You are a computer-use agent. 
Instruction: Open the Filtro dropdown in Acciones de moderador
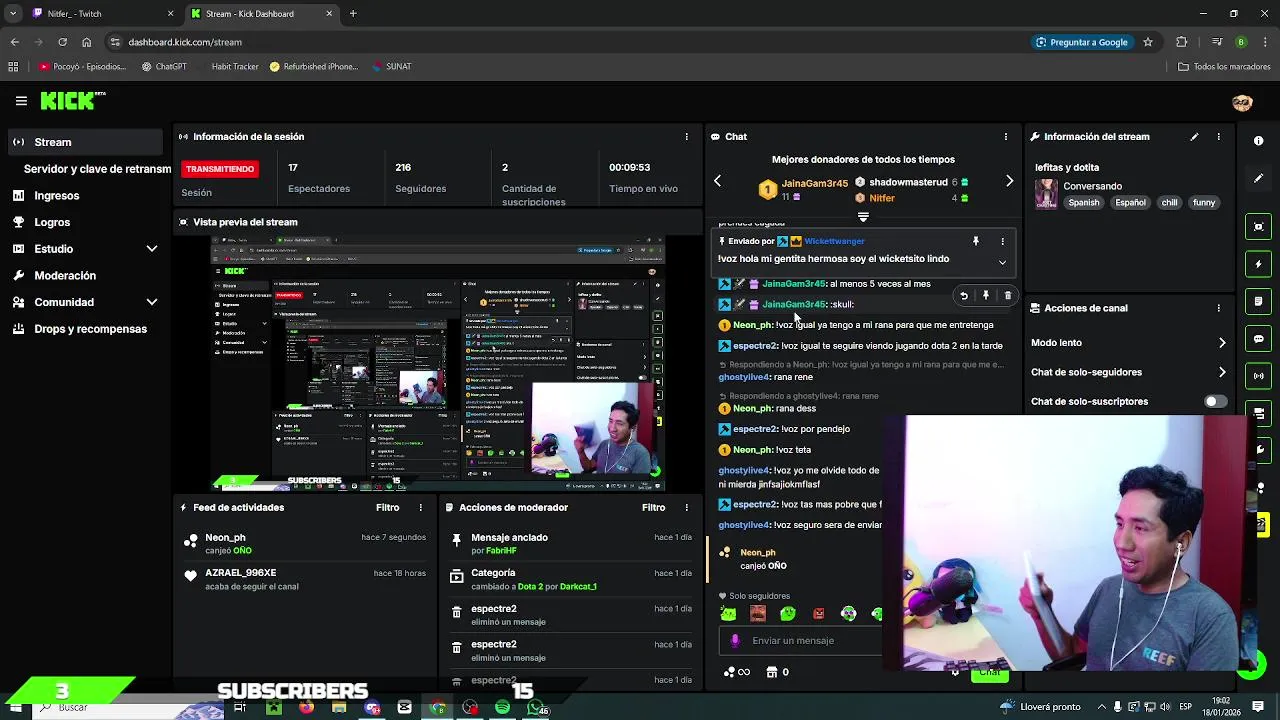pyautogui.click(x=654, y=508)
